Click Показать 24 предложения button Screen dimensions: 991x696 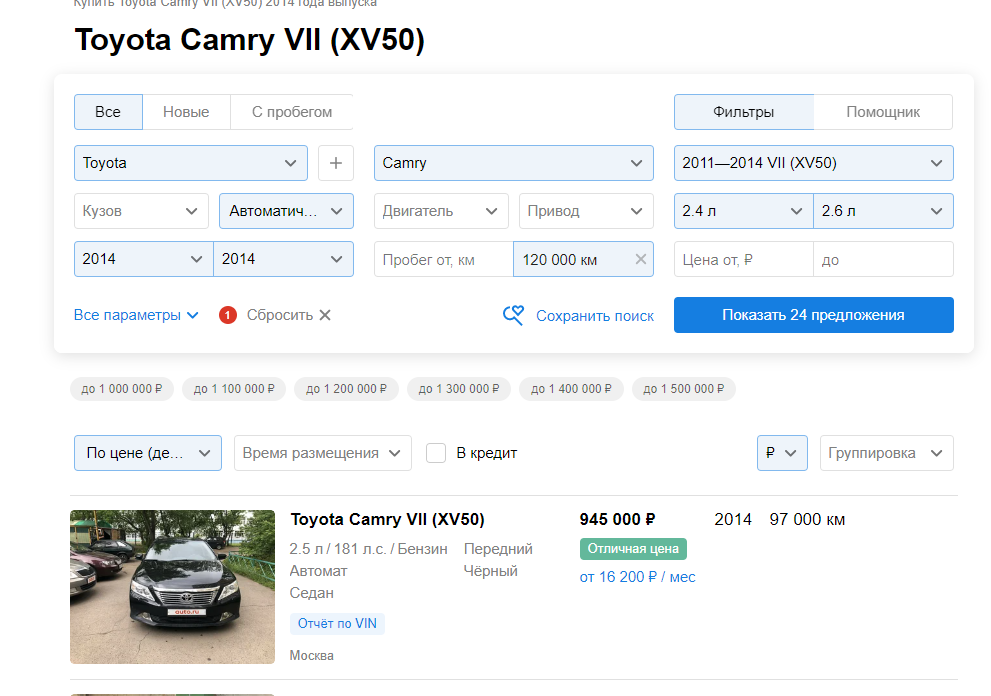pos(813,315)
